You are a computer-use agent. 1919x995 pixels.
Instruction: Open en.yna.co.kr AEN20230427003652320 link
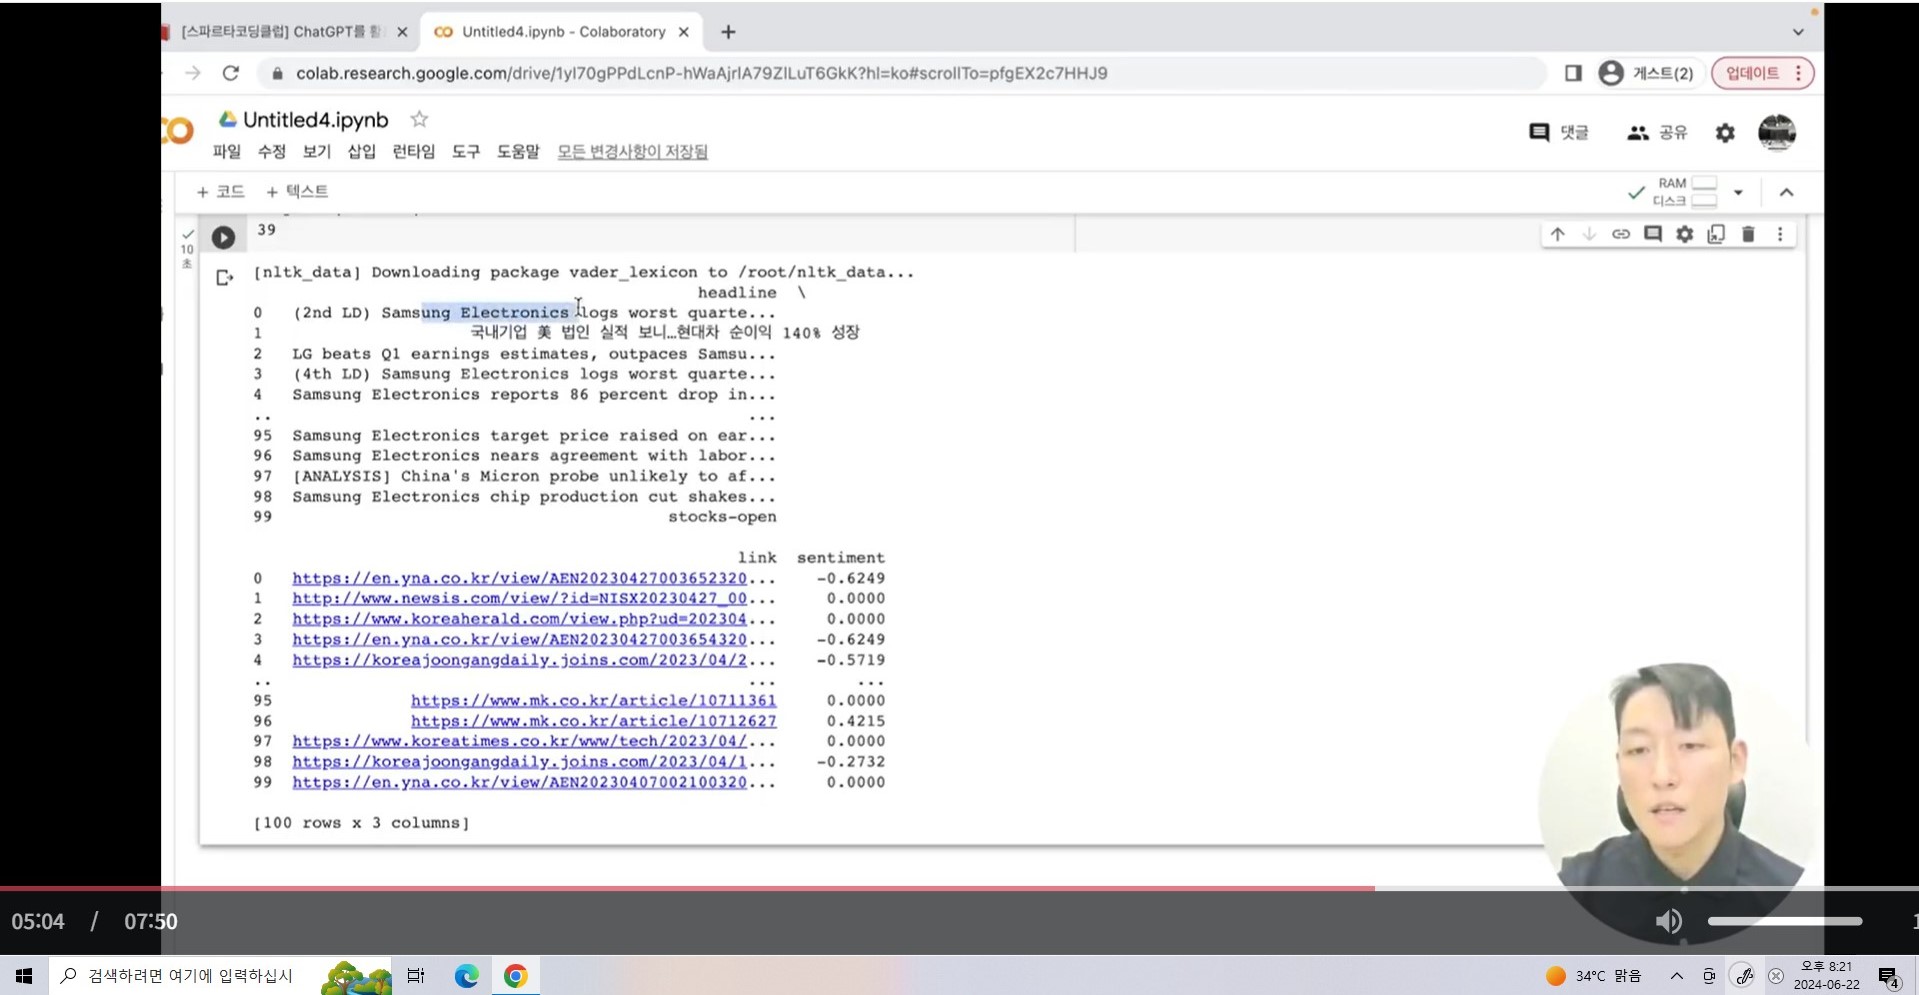point(519,578)
